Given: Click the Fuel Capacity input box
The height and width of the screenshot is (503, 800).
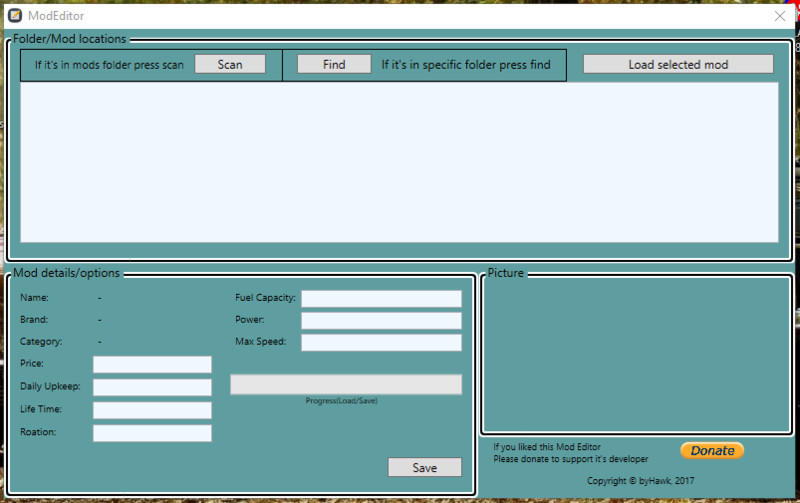Looking at the screenshot, I should point(381,298).
